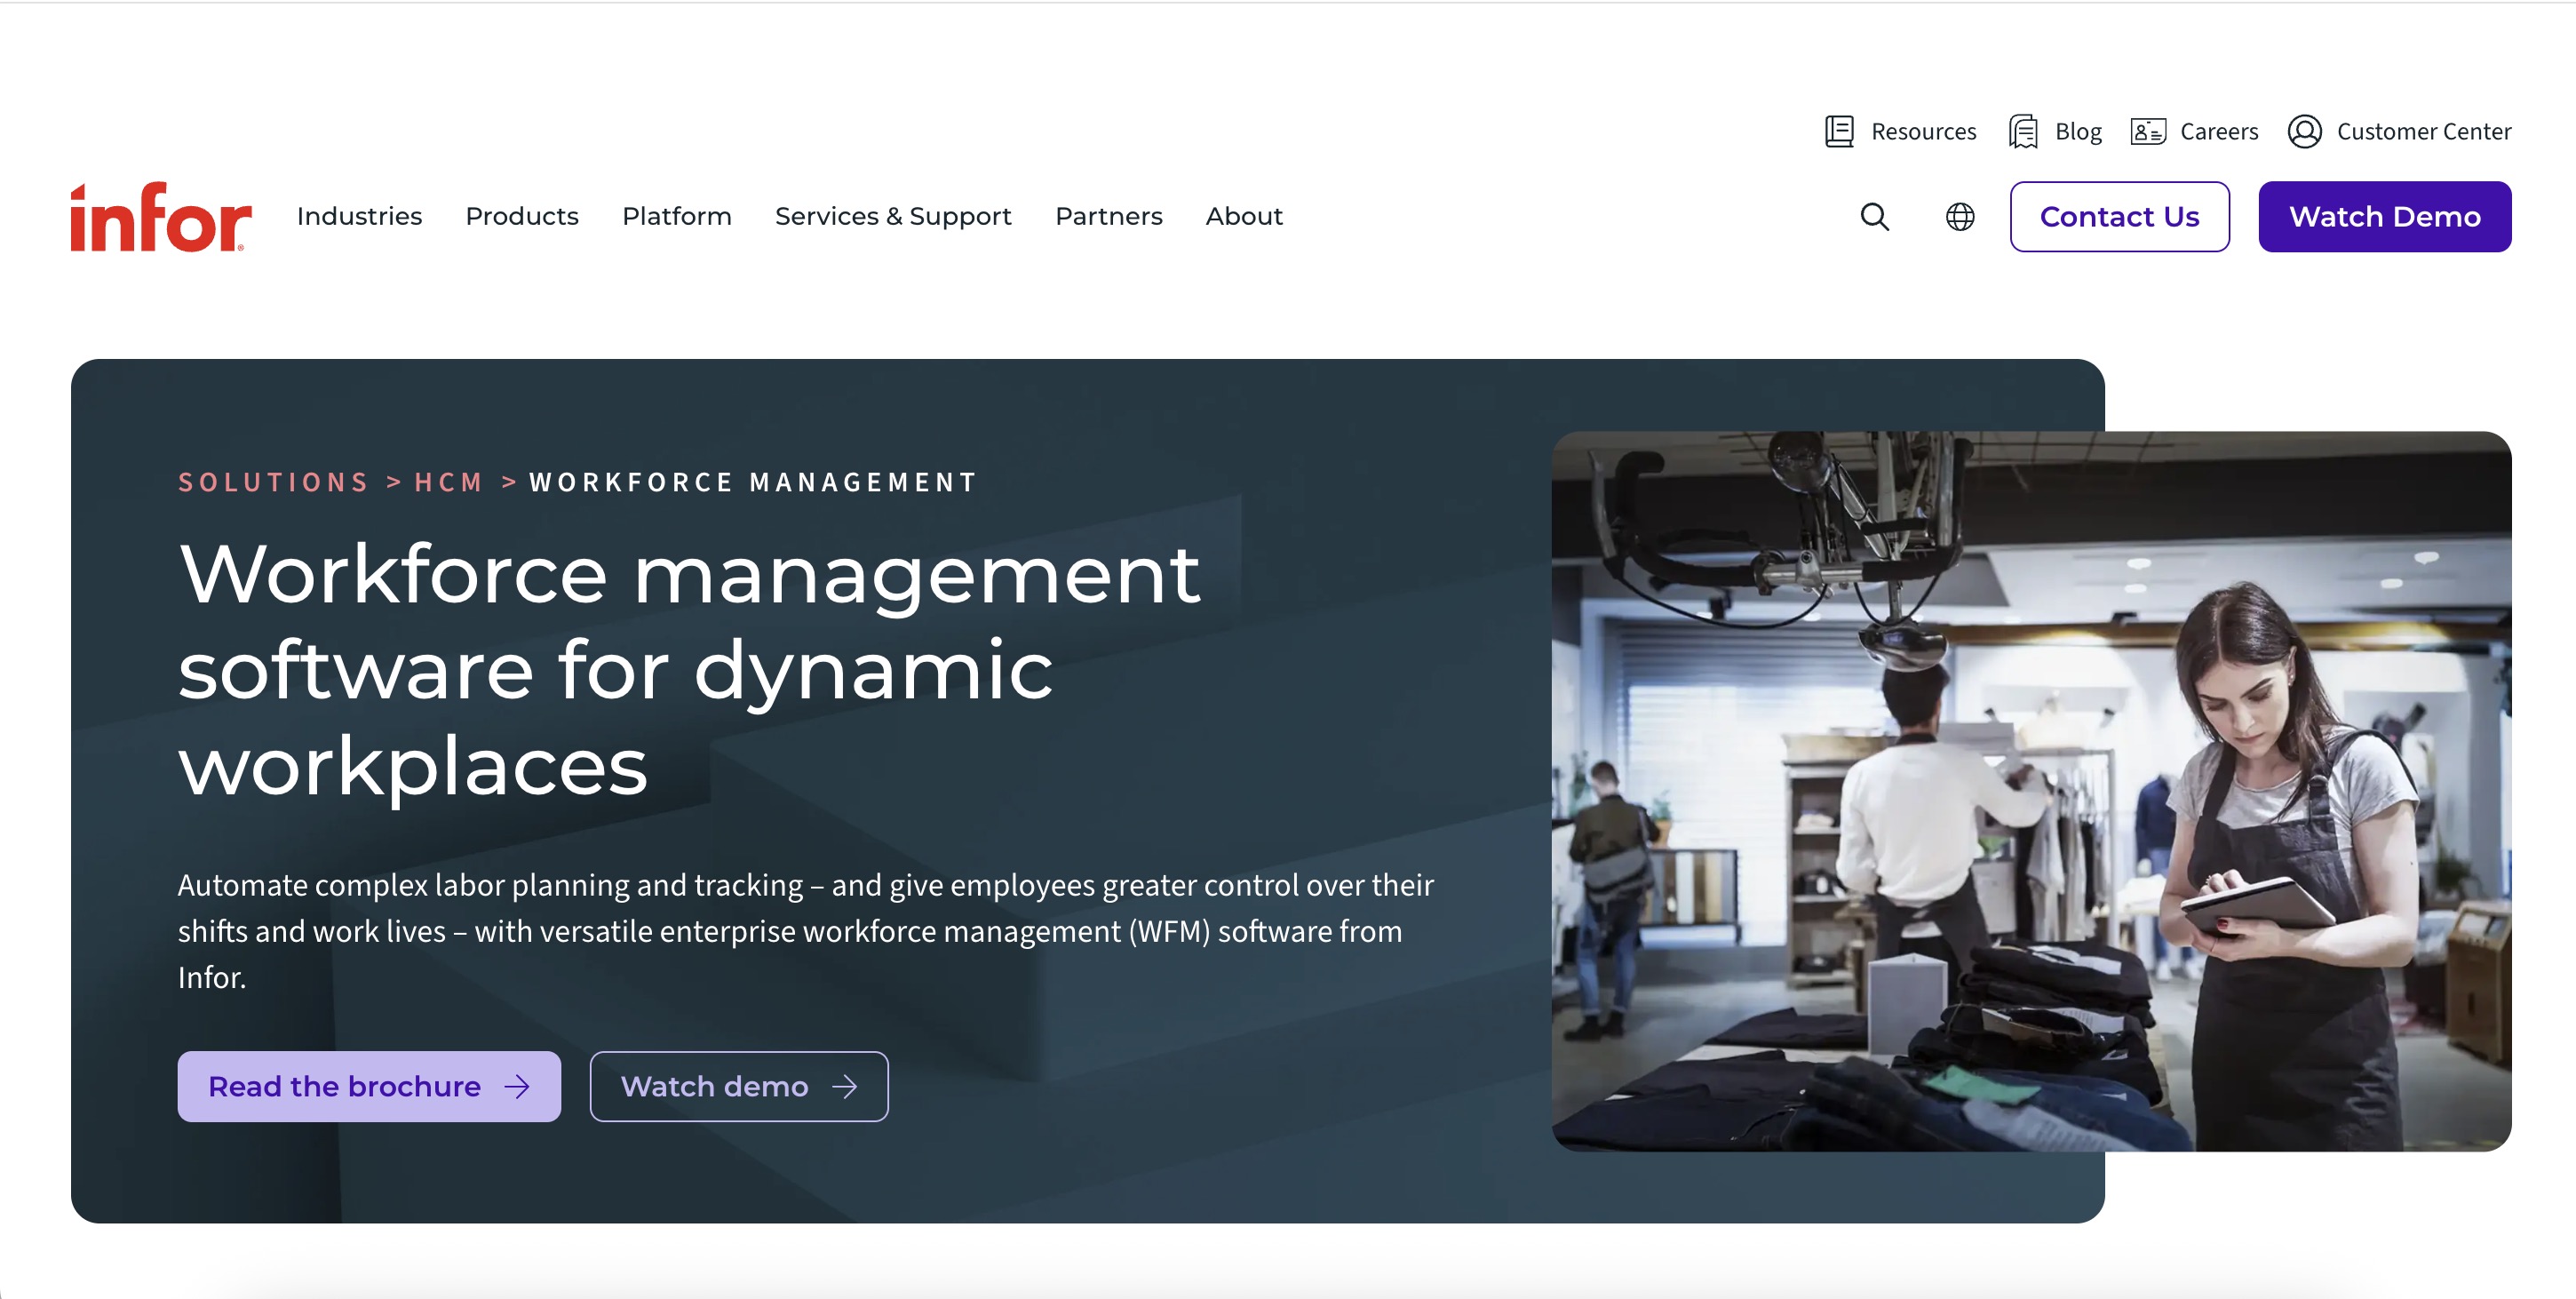Click the retail store worker photo
The image size is (2576, 1299).
(x=2031, y=790)
